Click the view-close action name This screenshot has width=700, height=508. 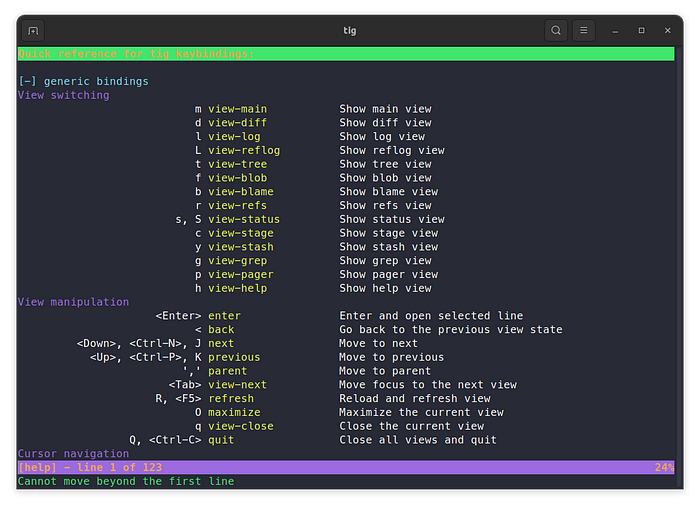[x=241, y=426]
